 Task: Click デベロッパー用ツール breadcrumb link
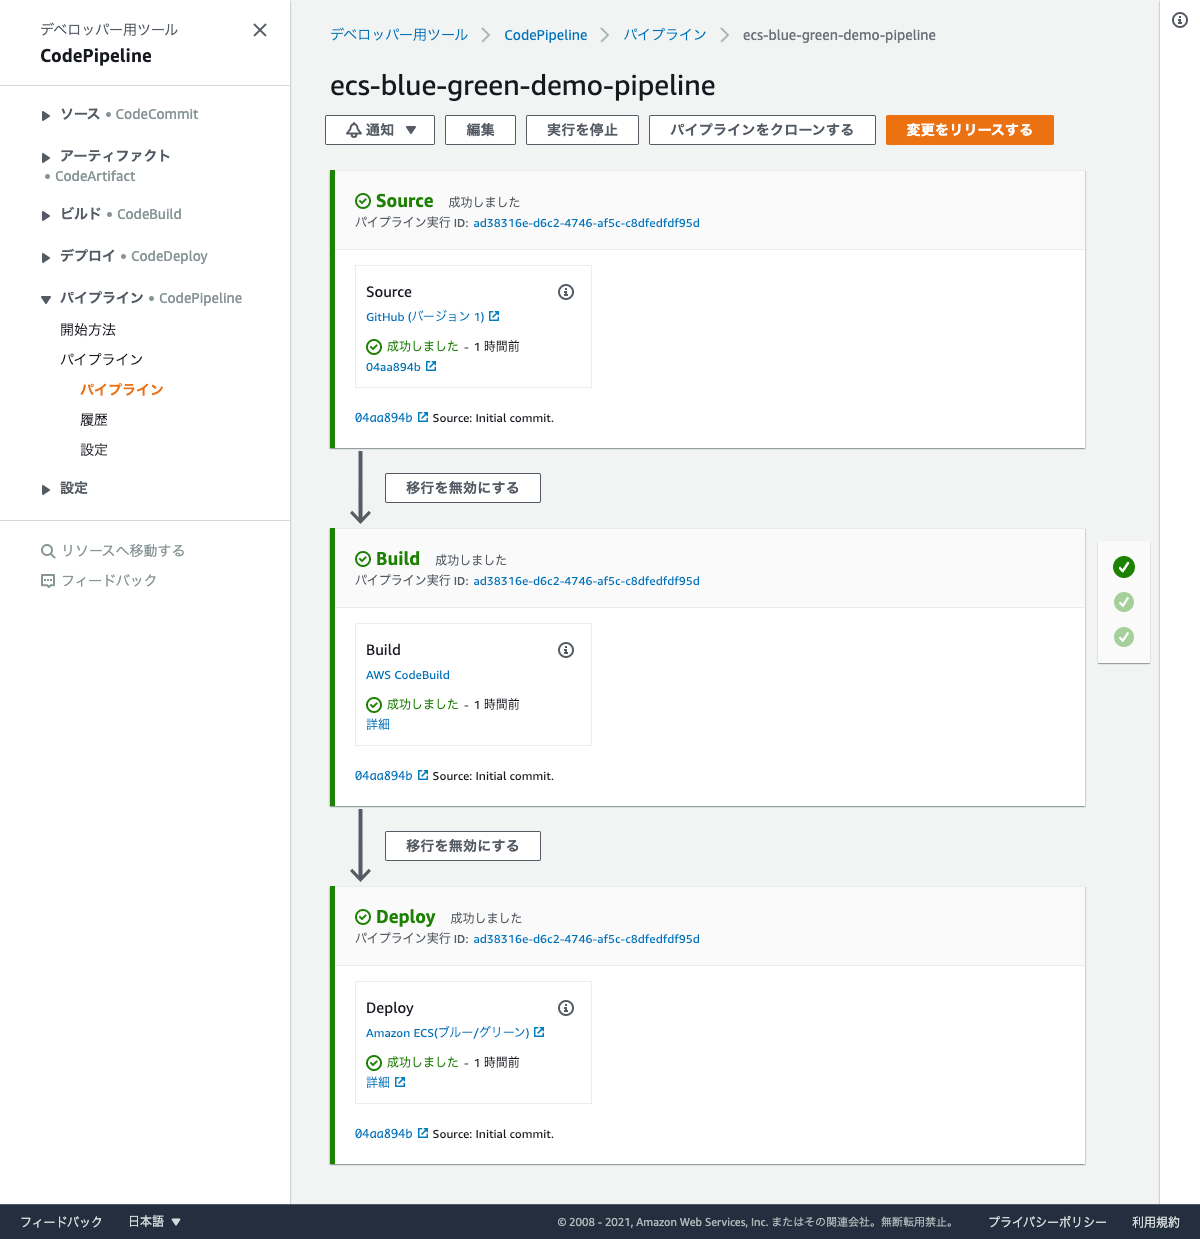399,34
